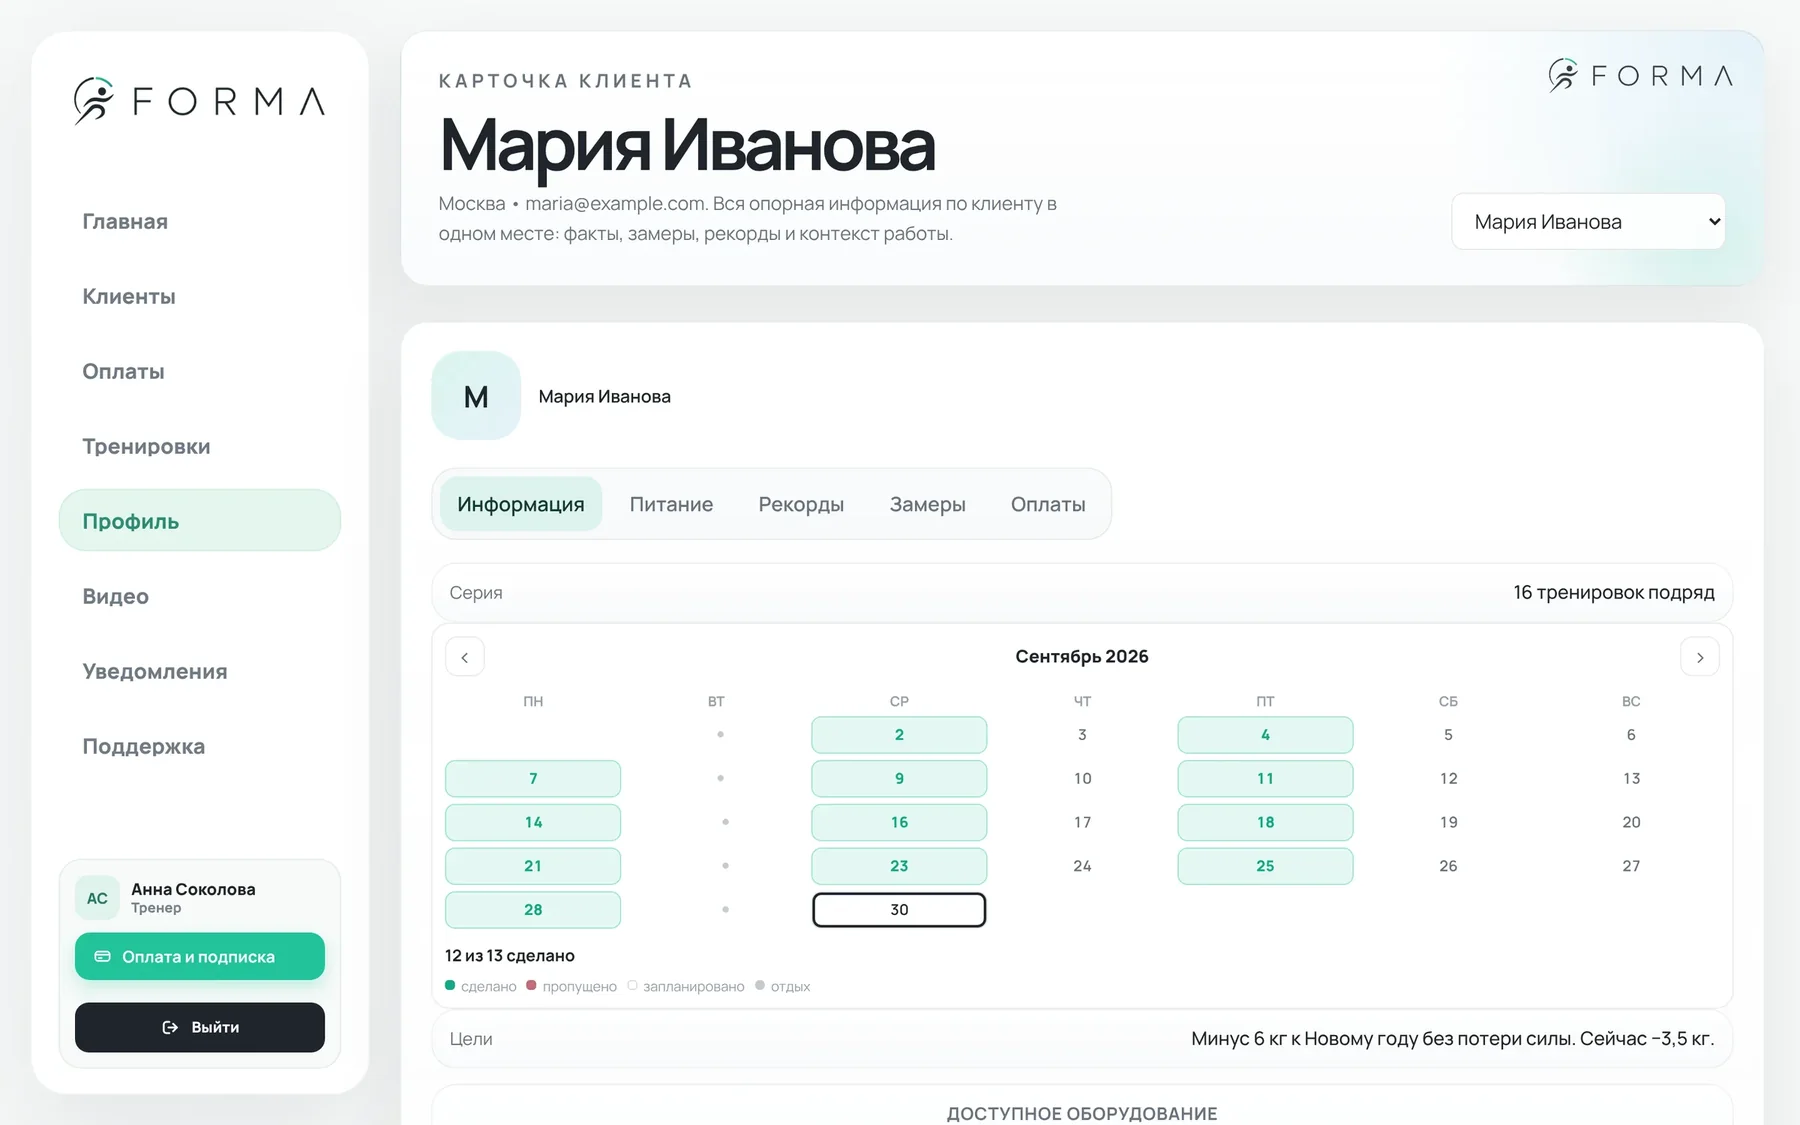Select September 18 in the calendar
This screenshot has width=1800, height=1125.
click(1265, 822)
